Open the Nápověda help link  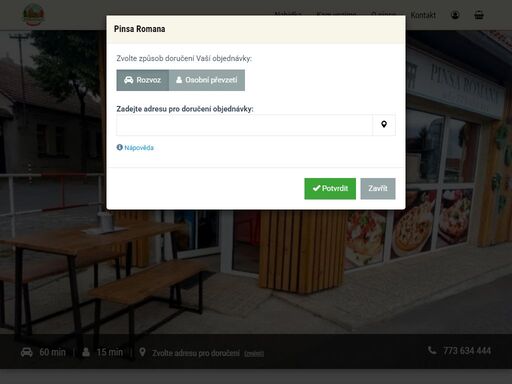coord(139,148)
